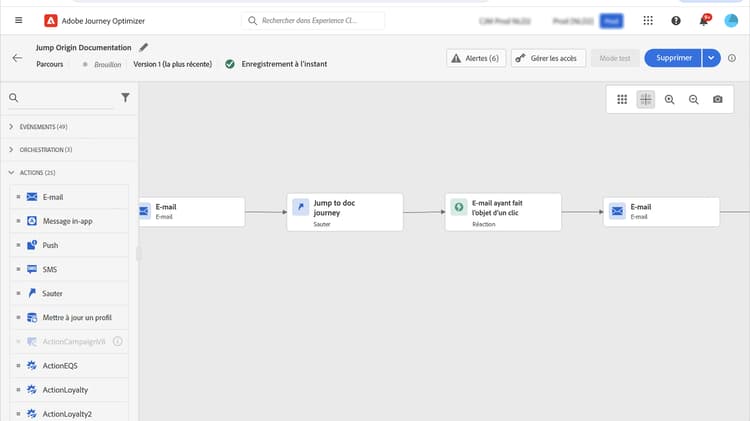Click the canvas zoom in magnifier
This screenshot has width=750, height=421.
coord(669,99)
